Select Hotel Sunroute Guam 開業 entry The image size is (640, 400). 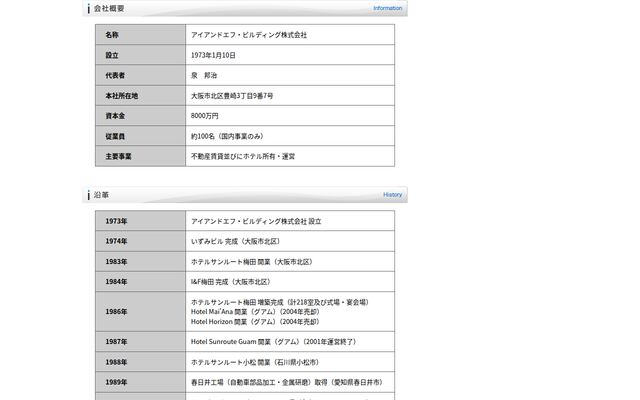click(x=275, y=342)
